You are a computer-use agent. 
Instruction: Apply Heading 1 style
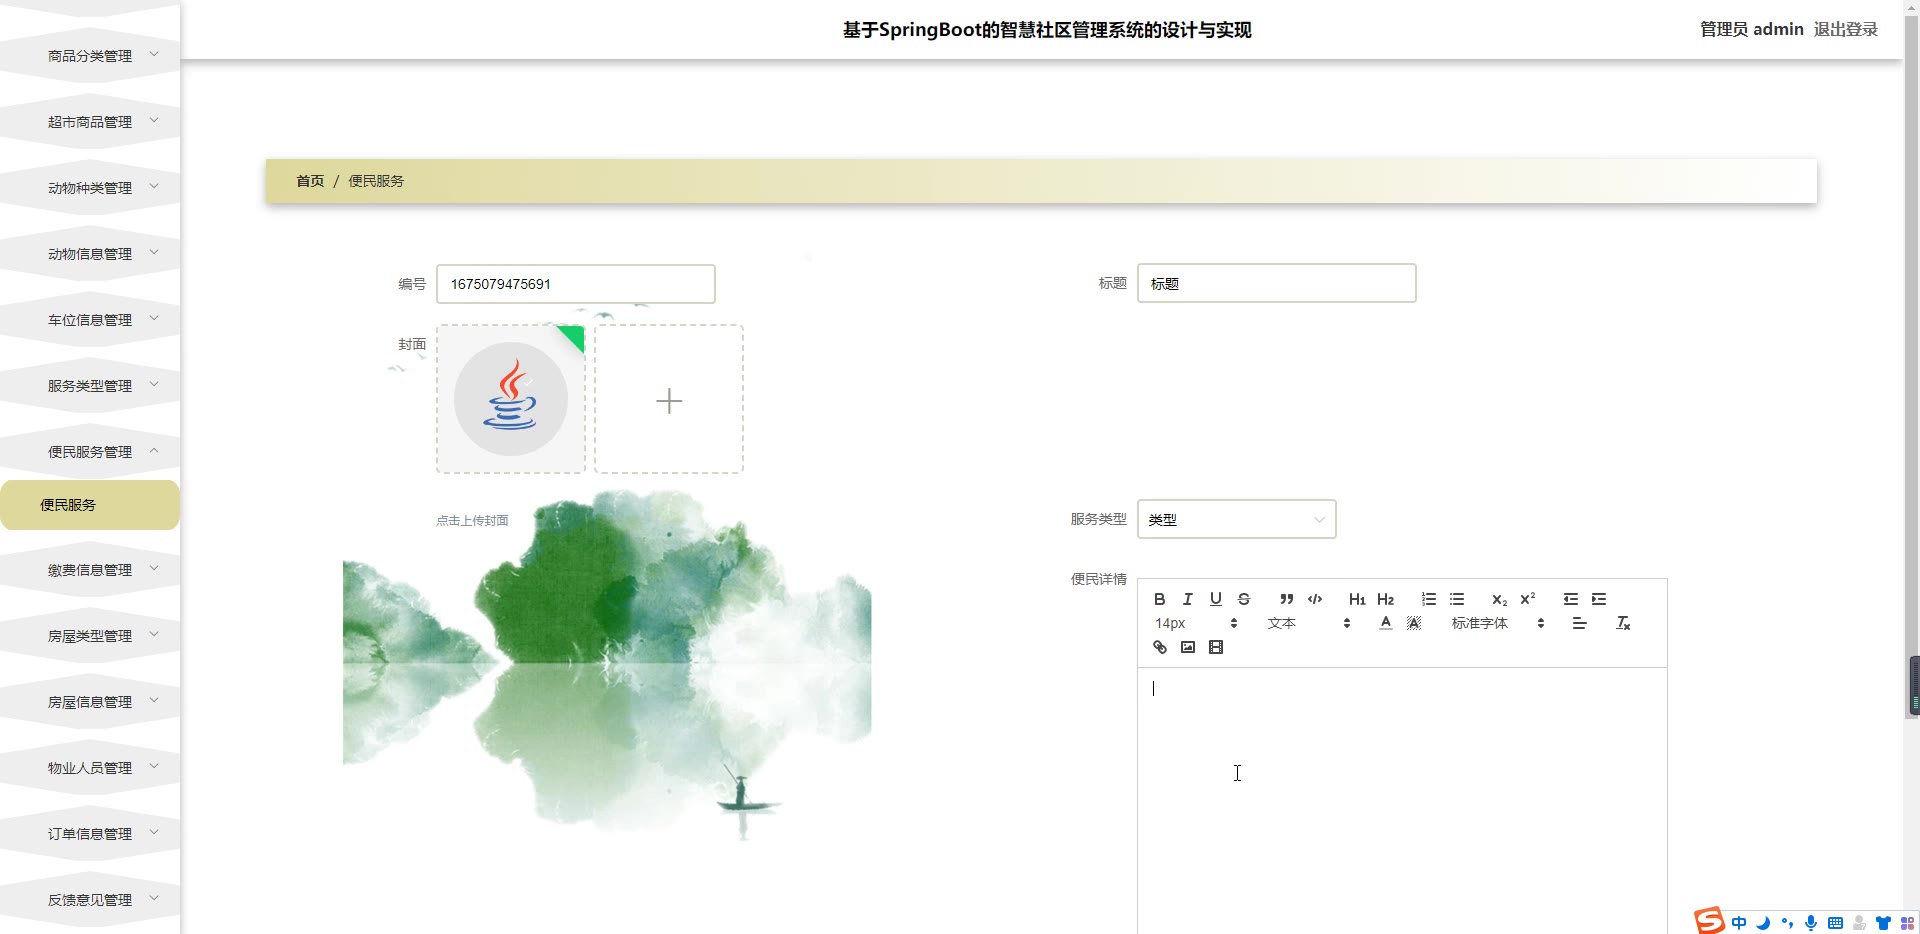(x=1357, y=599)
